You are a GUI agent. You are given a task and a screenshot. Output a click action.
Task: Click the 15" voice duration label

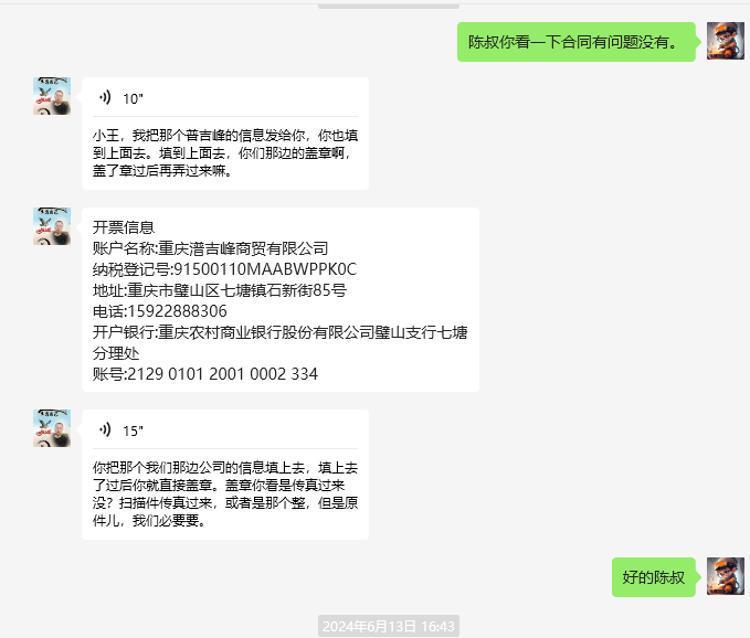pyautogui.click(x=133, y=431)
